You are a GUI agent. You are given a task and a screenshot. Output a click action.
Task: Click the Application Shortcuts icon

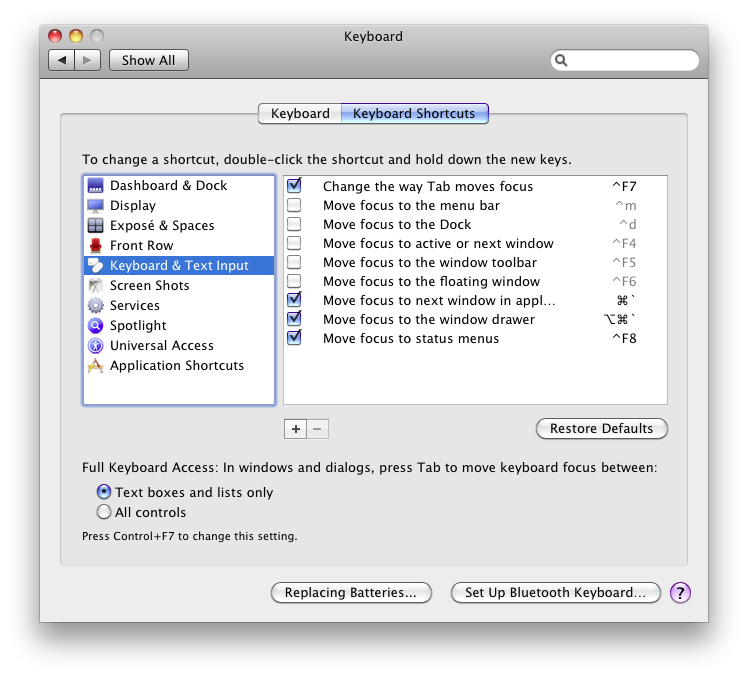[96, 366]
